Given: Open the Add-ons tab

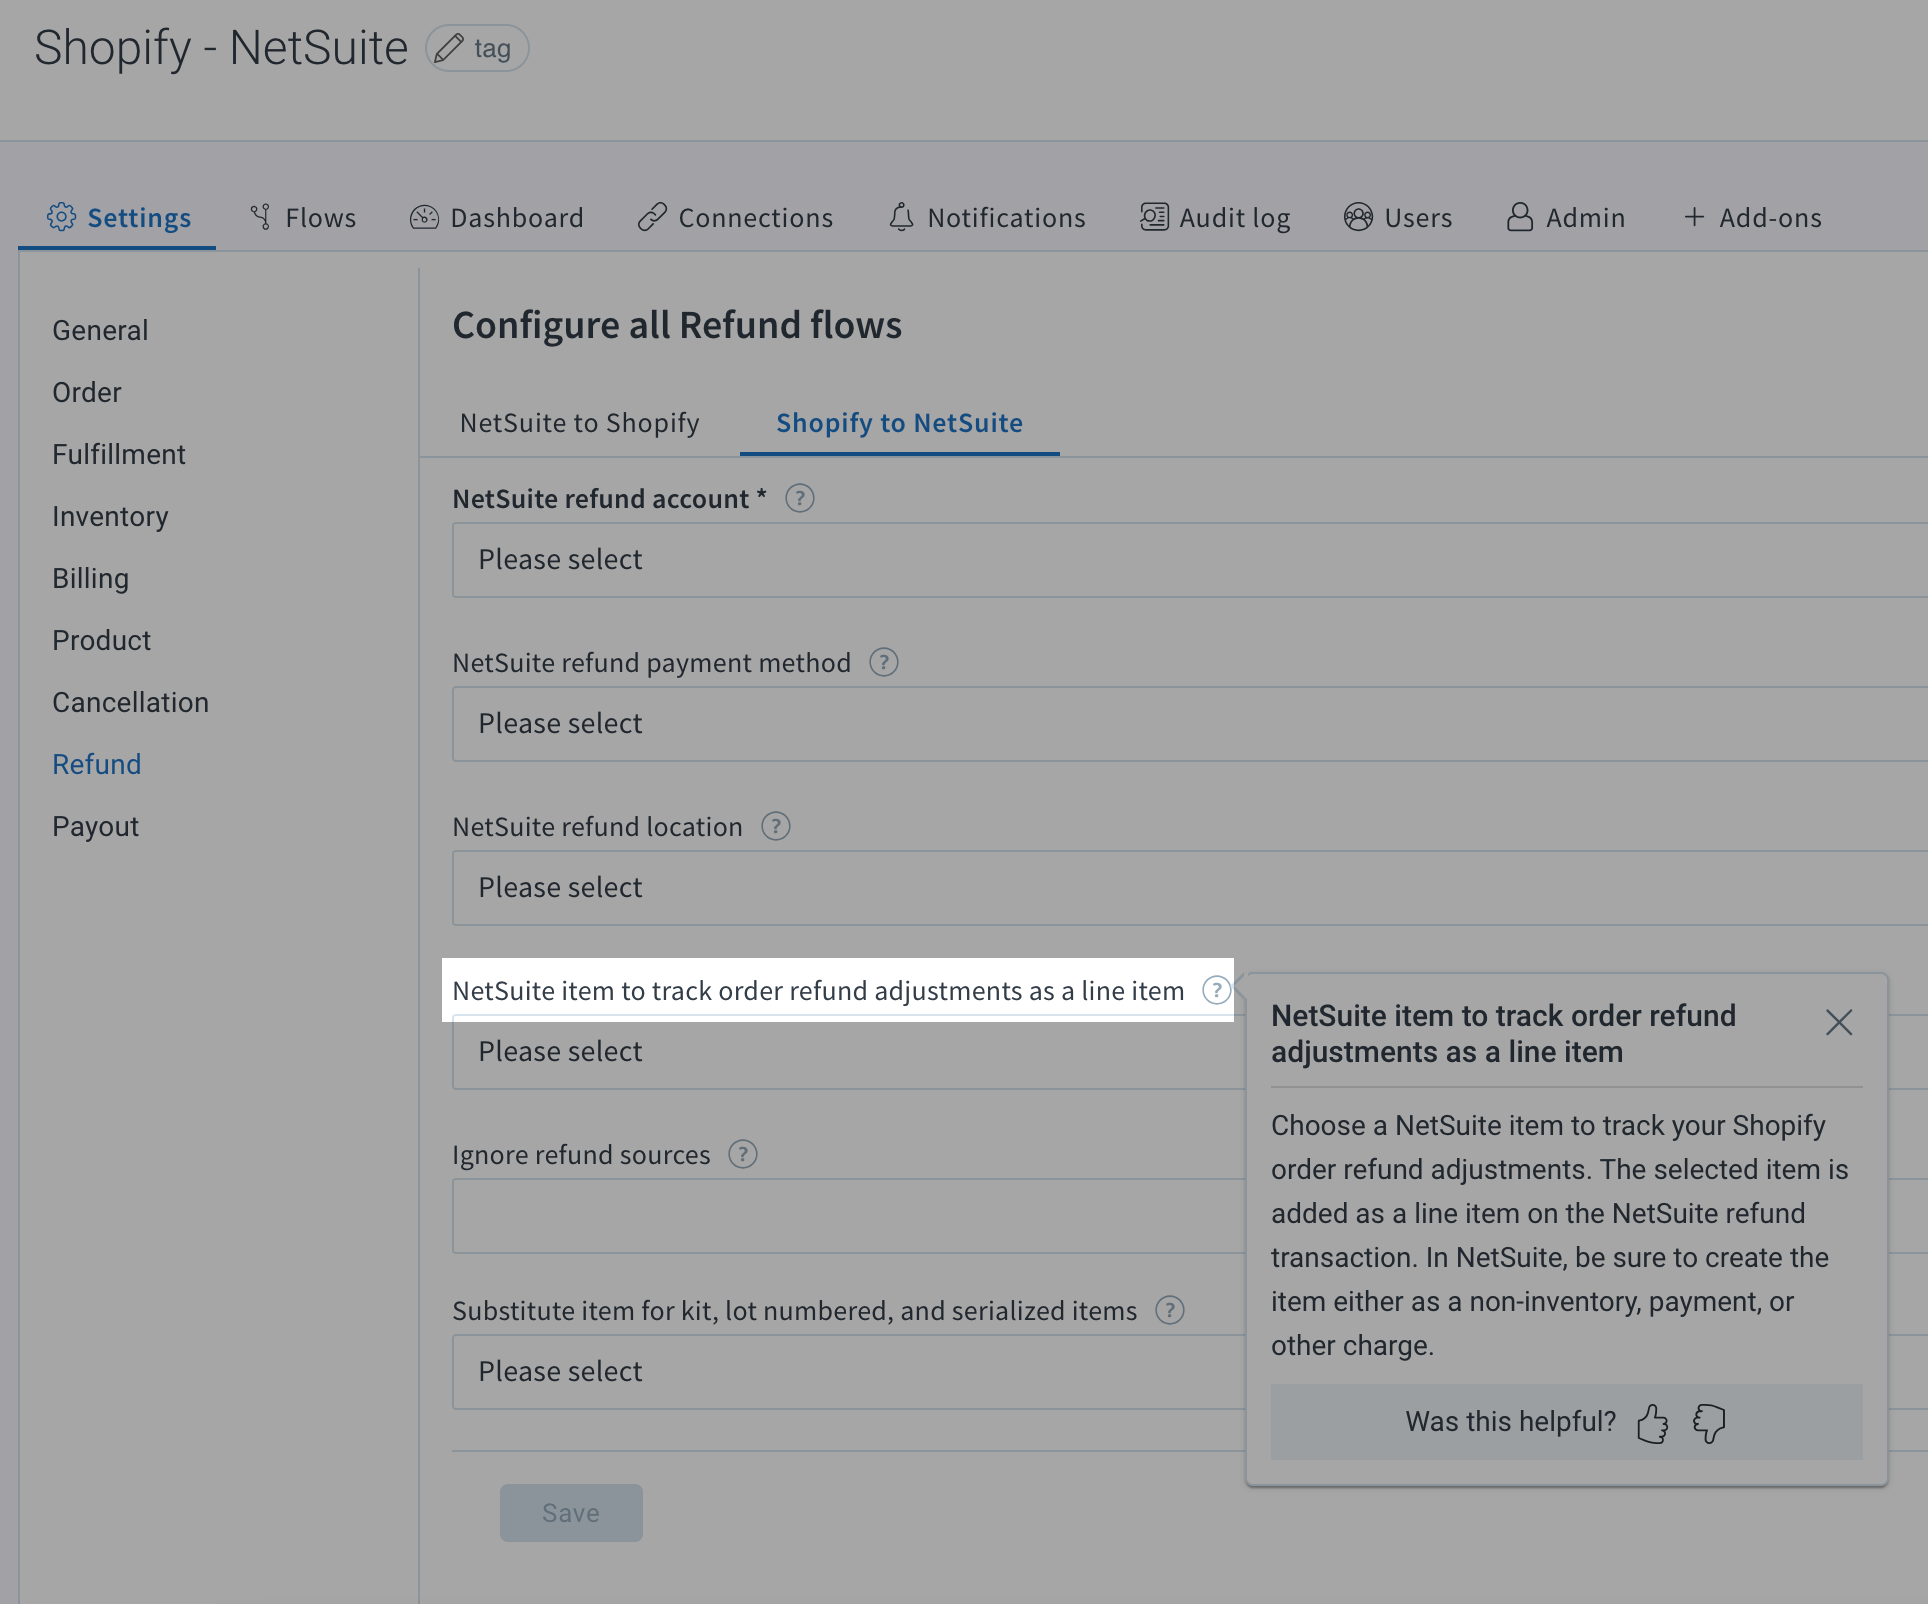Looking at the screenshot, I should 1752,217.
